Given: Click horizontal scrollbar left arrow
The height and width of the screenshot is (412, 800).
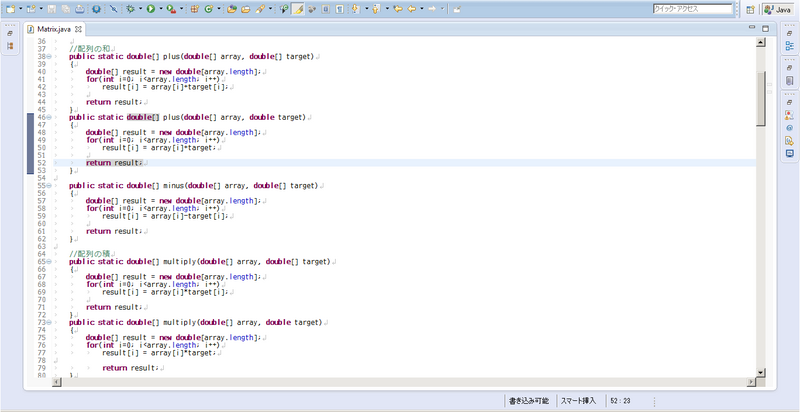Looking at the screenshot, I should pos(57,382).
